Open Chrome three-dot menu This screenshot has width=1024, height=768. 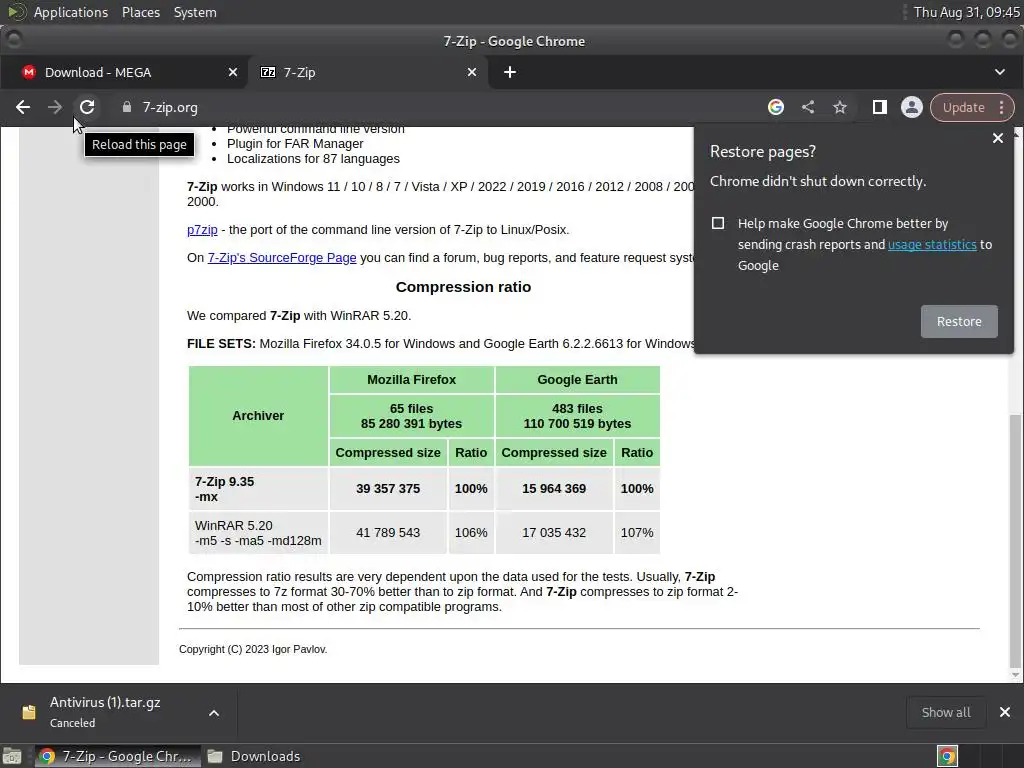(1002, 107)
